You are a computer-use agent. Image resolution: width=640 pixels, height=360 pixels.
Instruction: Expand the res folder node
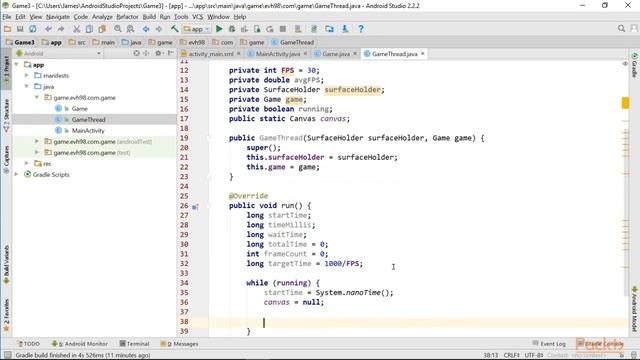tap(27, 163)
